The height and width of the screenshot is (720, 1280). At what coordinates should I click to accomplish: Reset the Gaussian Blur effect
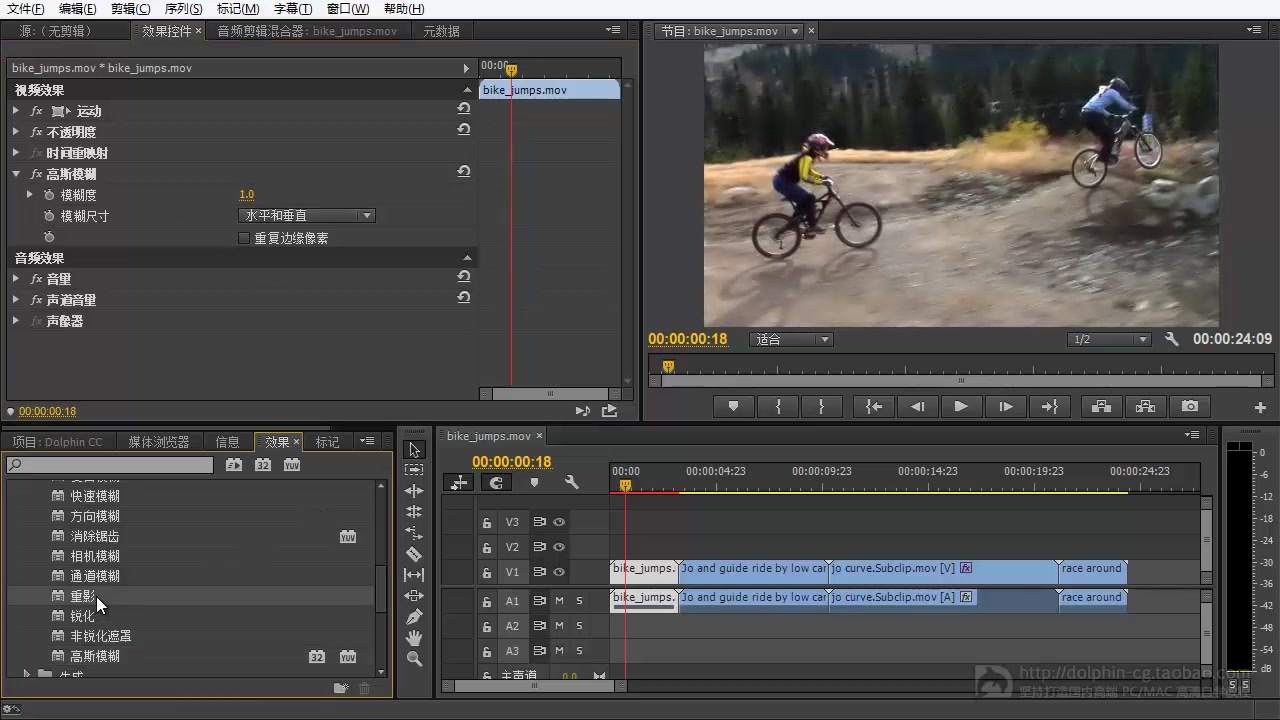coord(464,172)
